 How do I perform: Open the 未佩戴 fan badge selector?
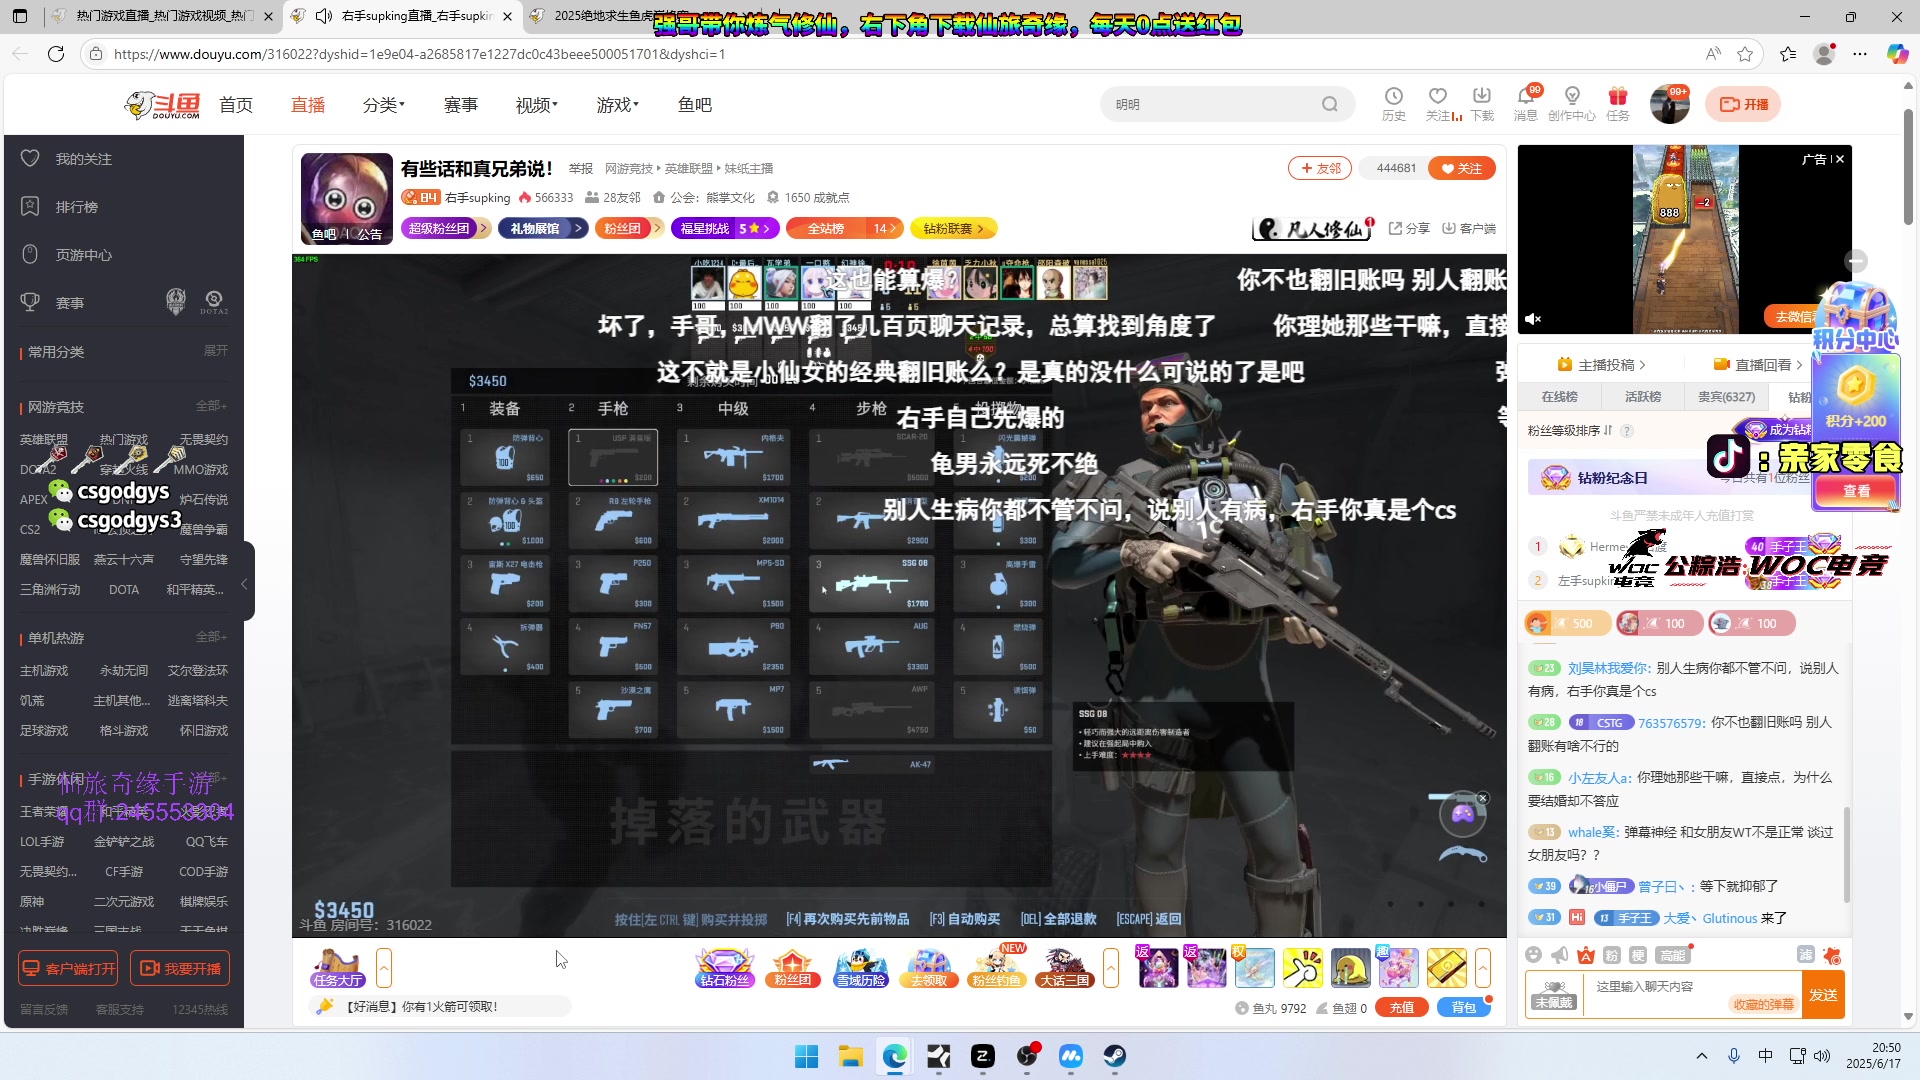pos(1554,995)
